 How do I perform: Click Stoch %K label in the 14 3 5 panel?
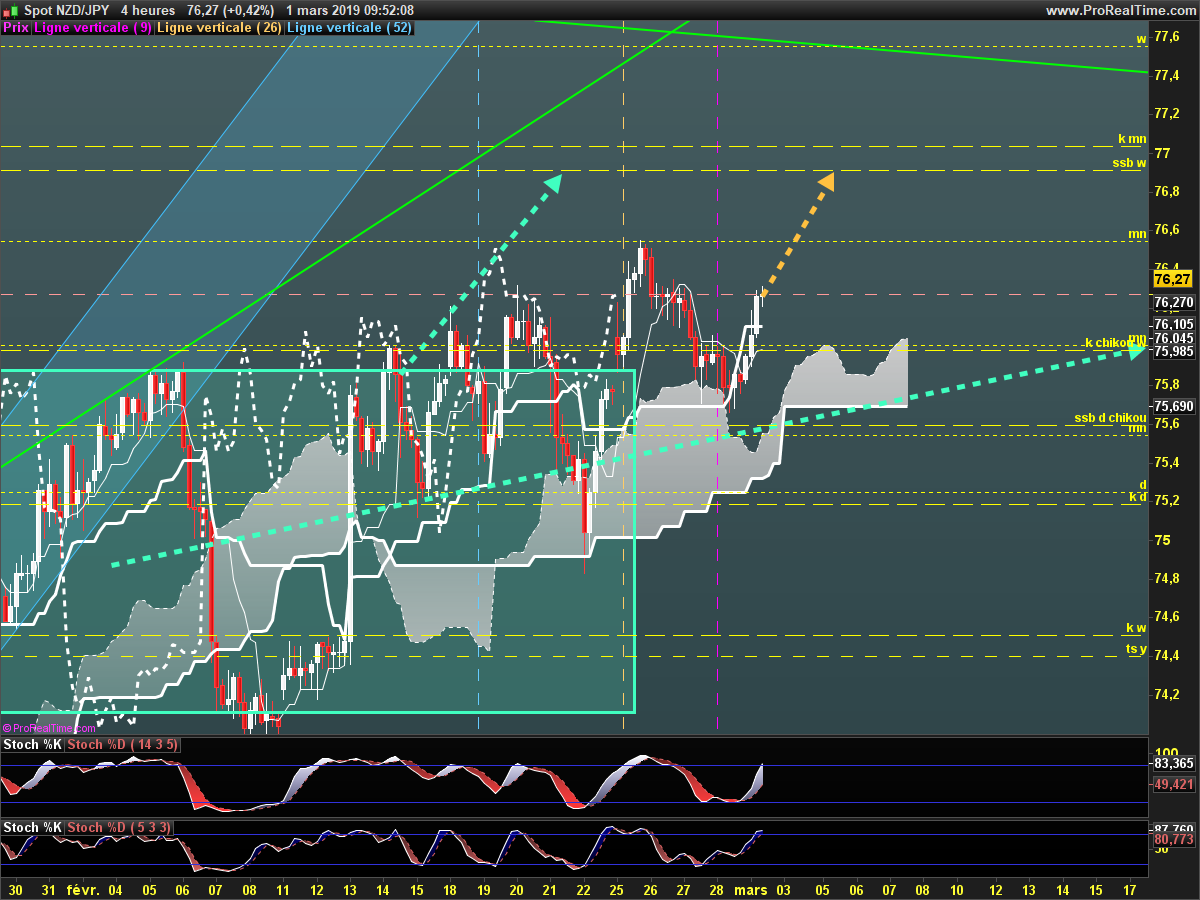point(32,745)
